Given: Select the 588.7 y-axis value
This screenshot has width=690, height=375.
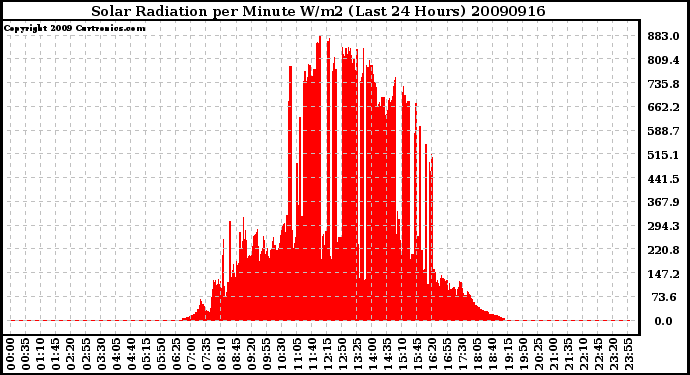Looking at the screenshot, I should (x=664, y=131).
